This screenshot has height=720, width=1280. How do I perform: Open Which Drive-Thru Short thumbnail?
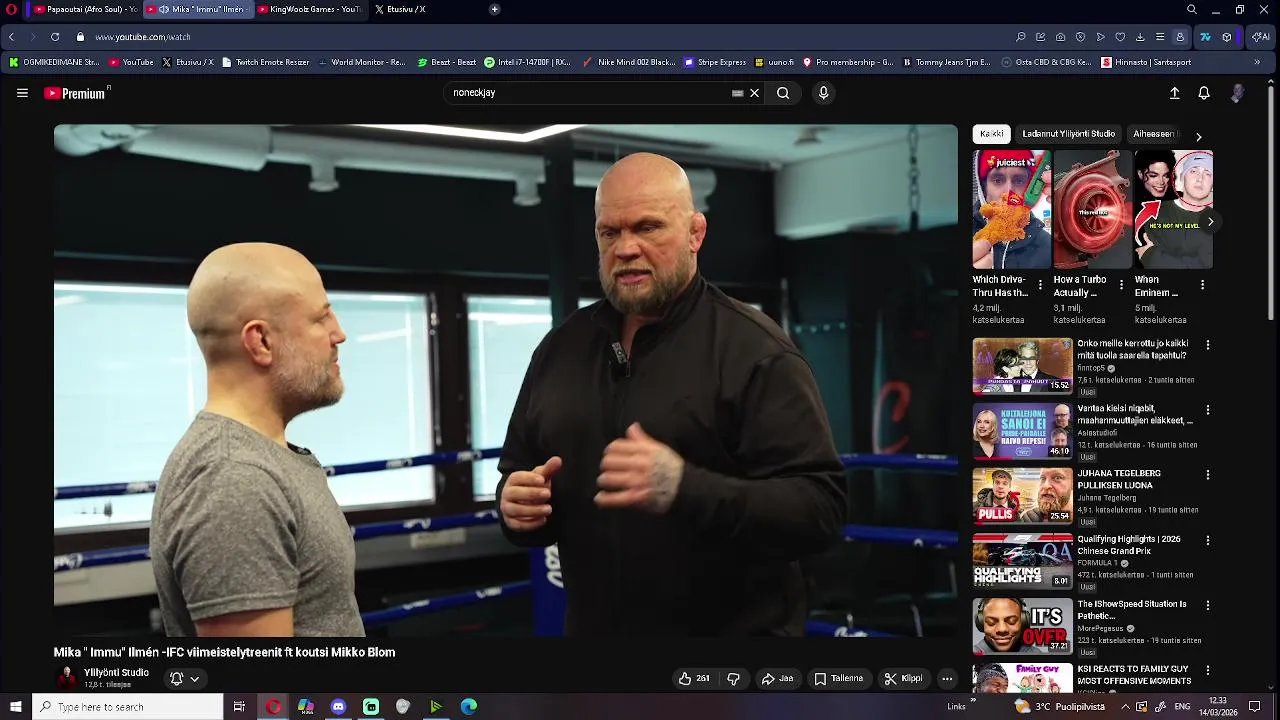pos(1012,209)
